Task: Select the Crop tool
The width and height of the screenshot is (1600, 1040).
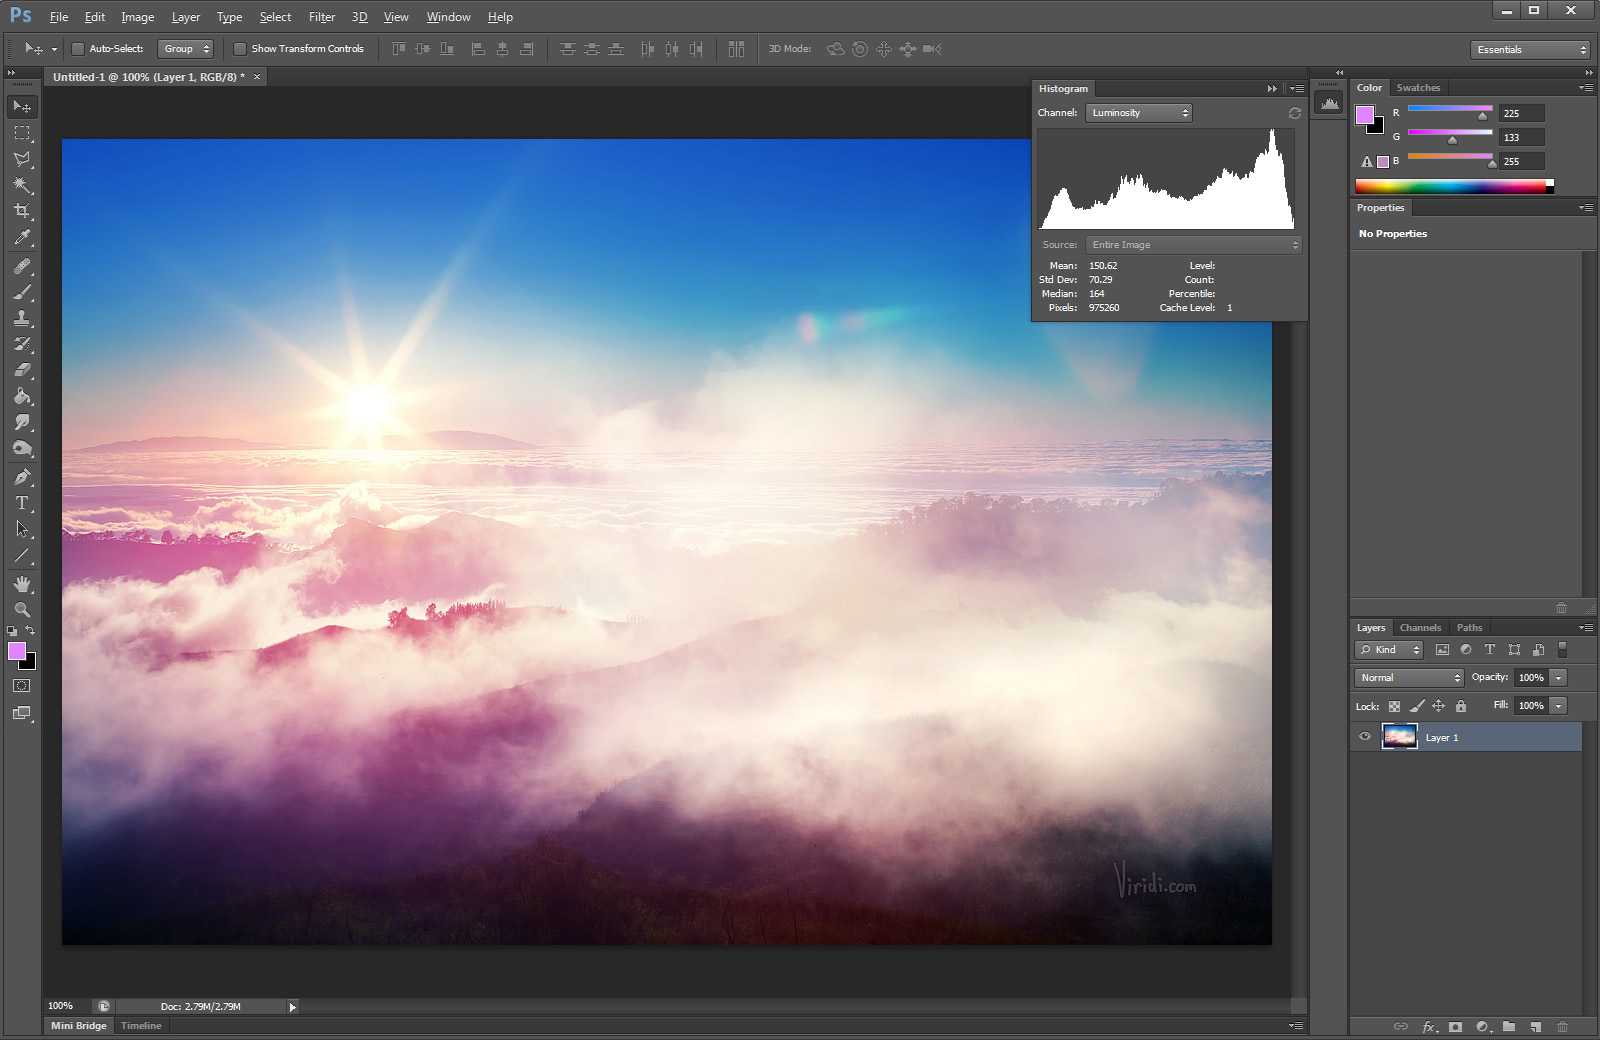Action: pyautogui.click(x=22, y=211)
